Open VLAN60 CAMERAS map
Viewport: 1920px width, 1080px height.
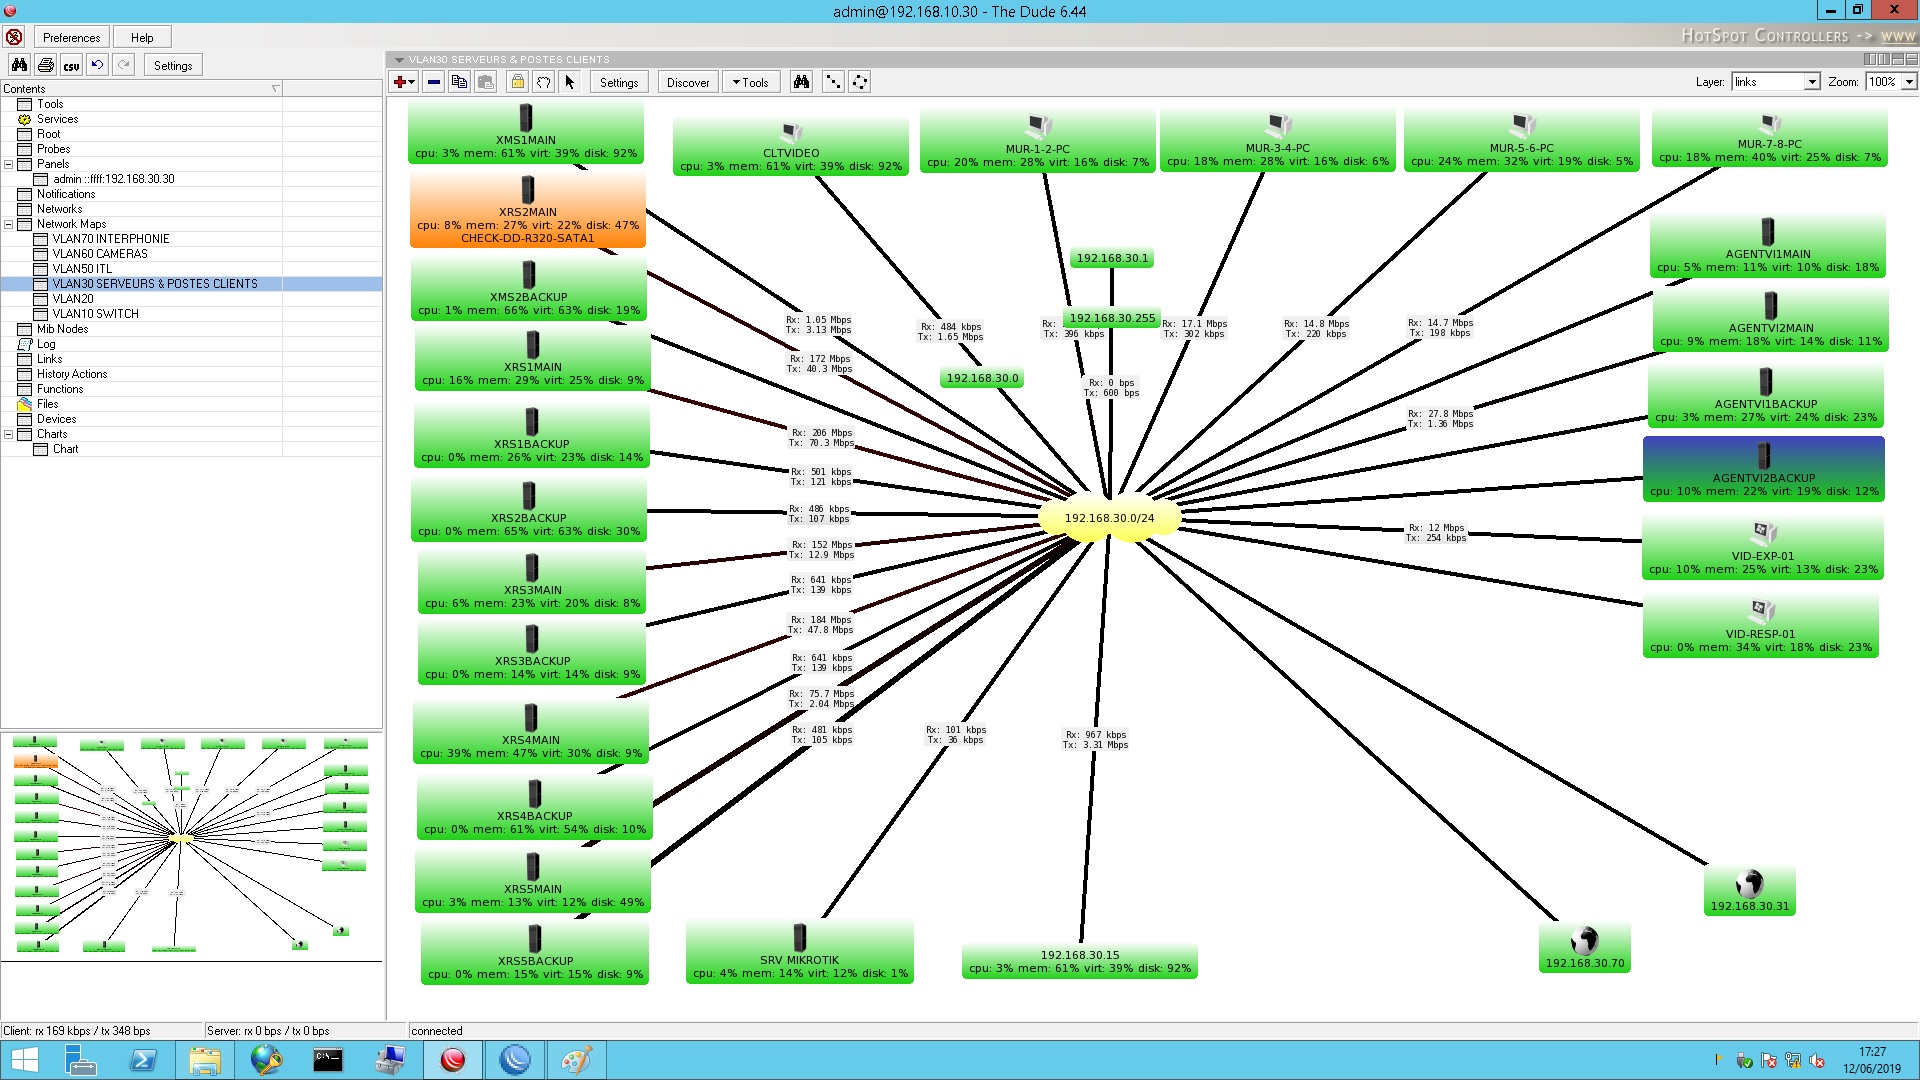100,254
